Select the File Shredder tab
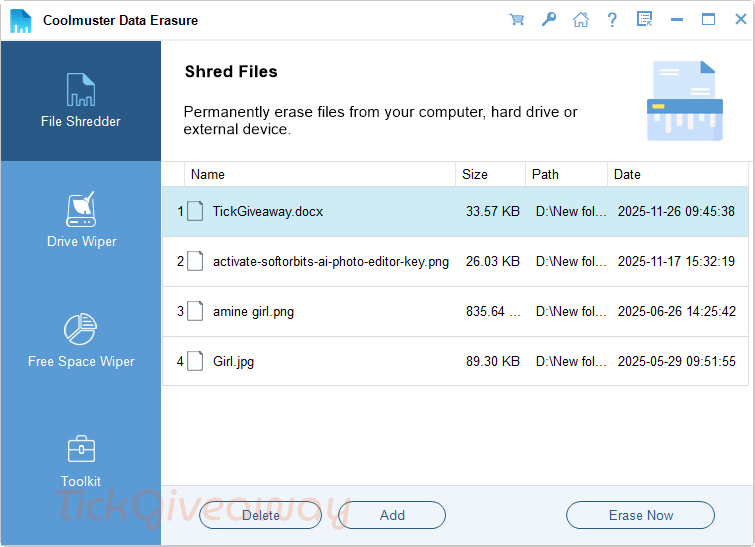Screen dimensions: 755x547 [81, 101]
